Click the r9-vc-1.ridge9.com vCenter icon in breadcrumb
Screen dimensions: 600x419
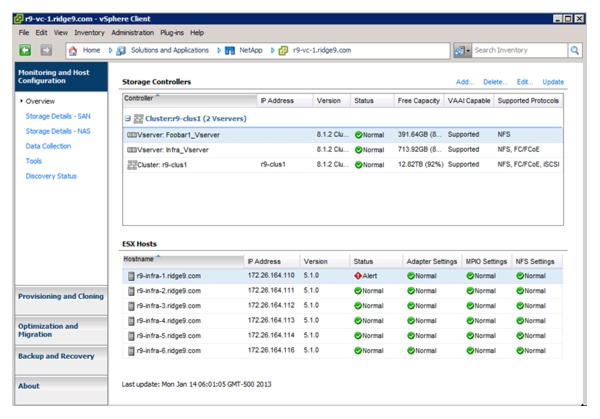[283, 51]
